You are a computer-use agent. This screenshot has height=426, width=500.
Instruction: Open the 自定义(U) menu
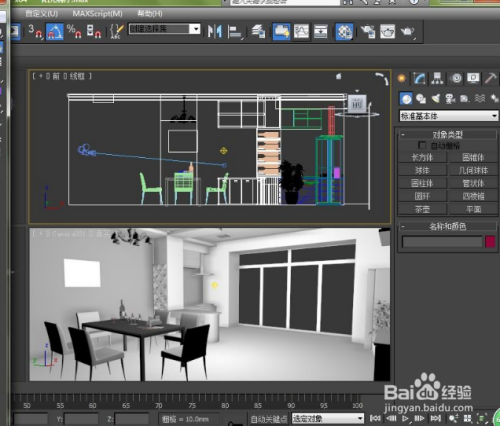(x=42, y=14)
